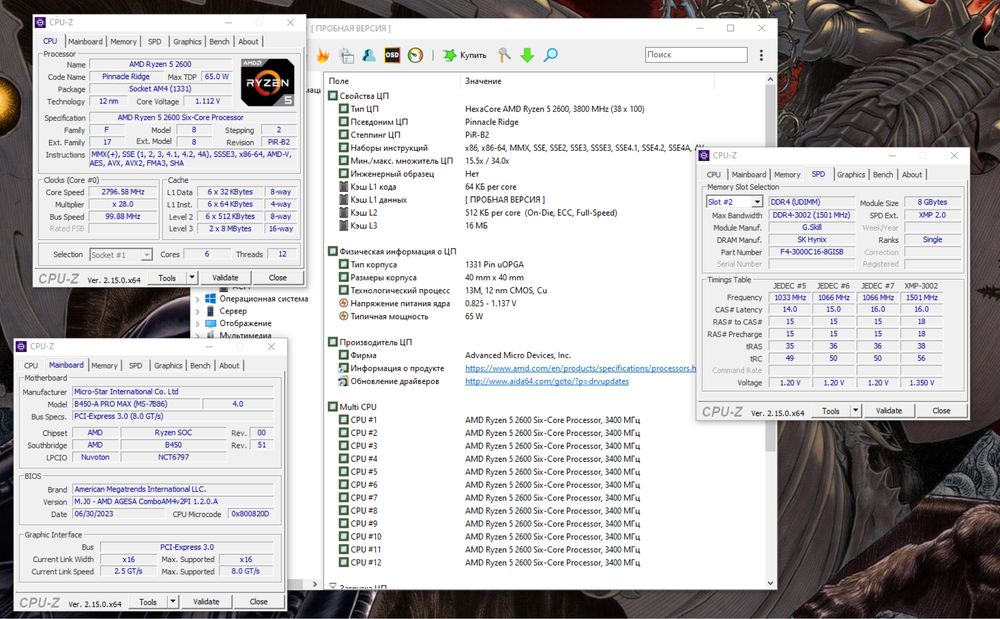Open Tools dropdown arrow in CPU-Z SPD window

[855, 411]
